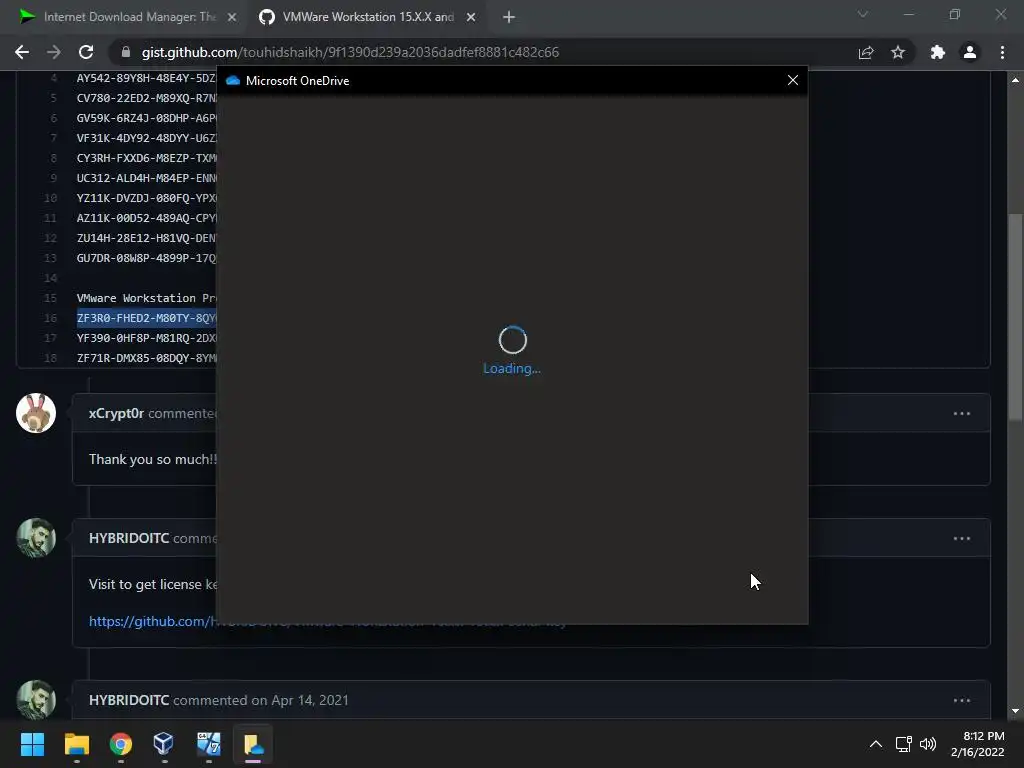Open the Extensions puzzle icon

pos(938,52)
